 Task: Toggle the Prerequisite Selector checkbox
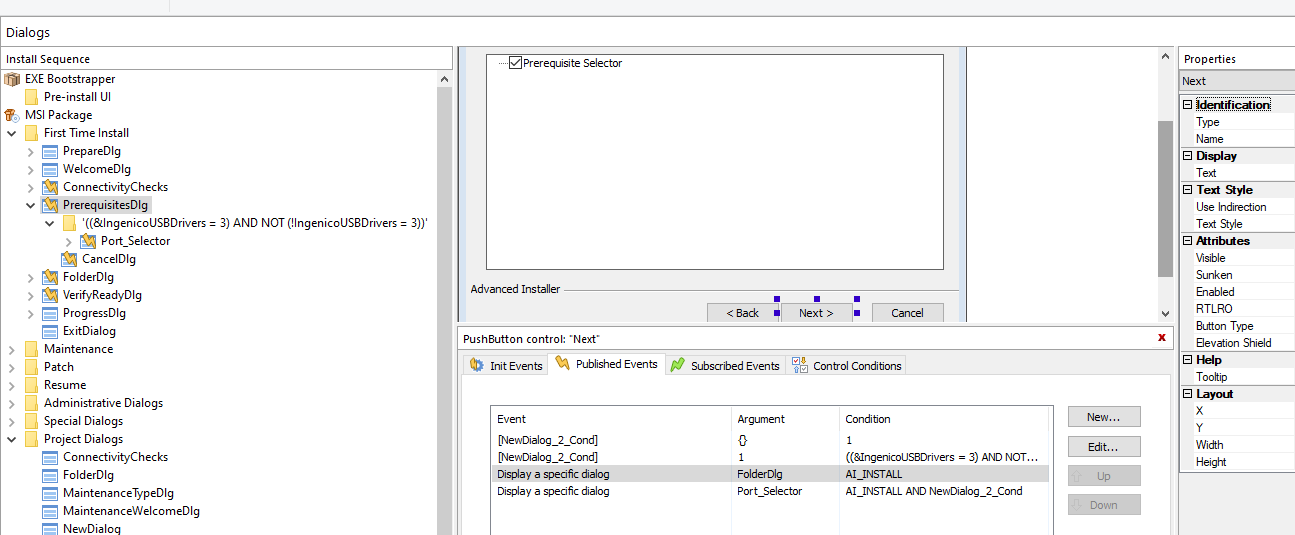point(516,63)
